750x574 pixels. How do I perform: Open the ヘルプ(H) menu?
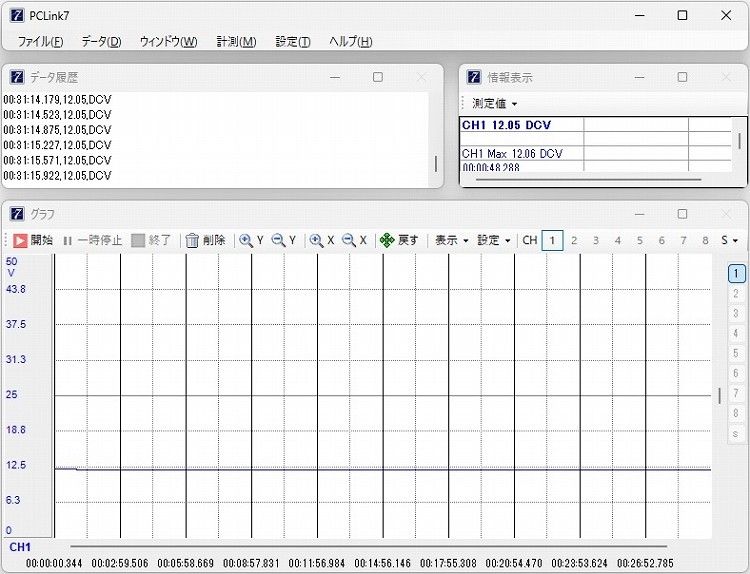351,41
